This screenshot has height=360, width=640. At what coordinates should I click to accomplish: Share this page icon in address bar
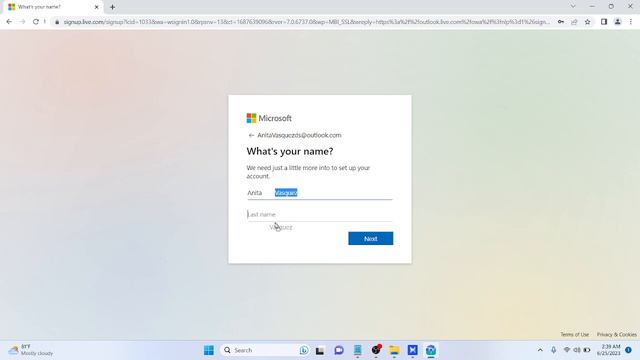pos(574,22)
